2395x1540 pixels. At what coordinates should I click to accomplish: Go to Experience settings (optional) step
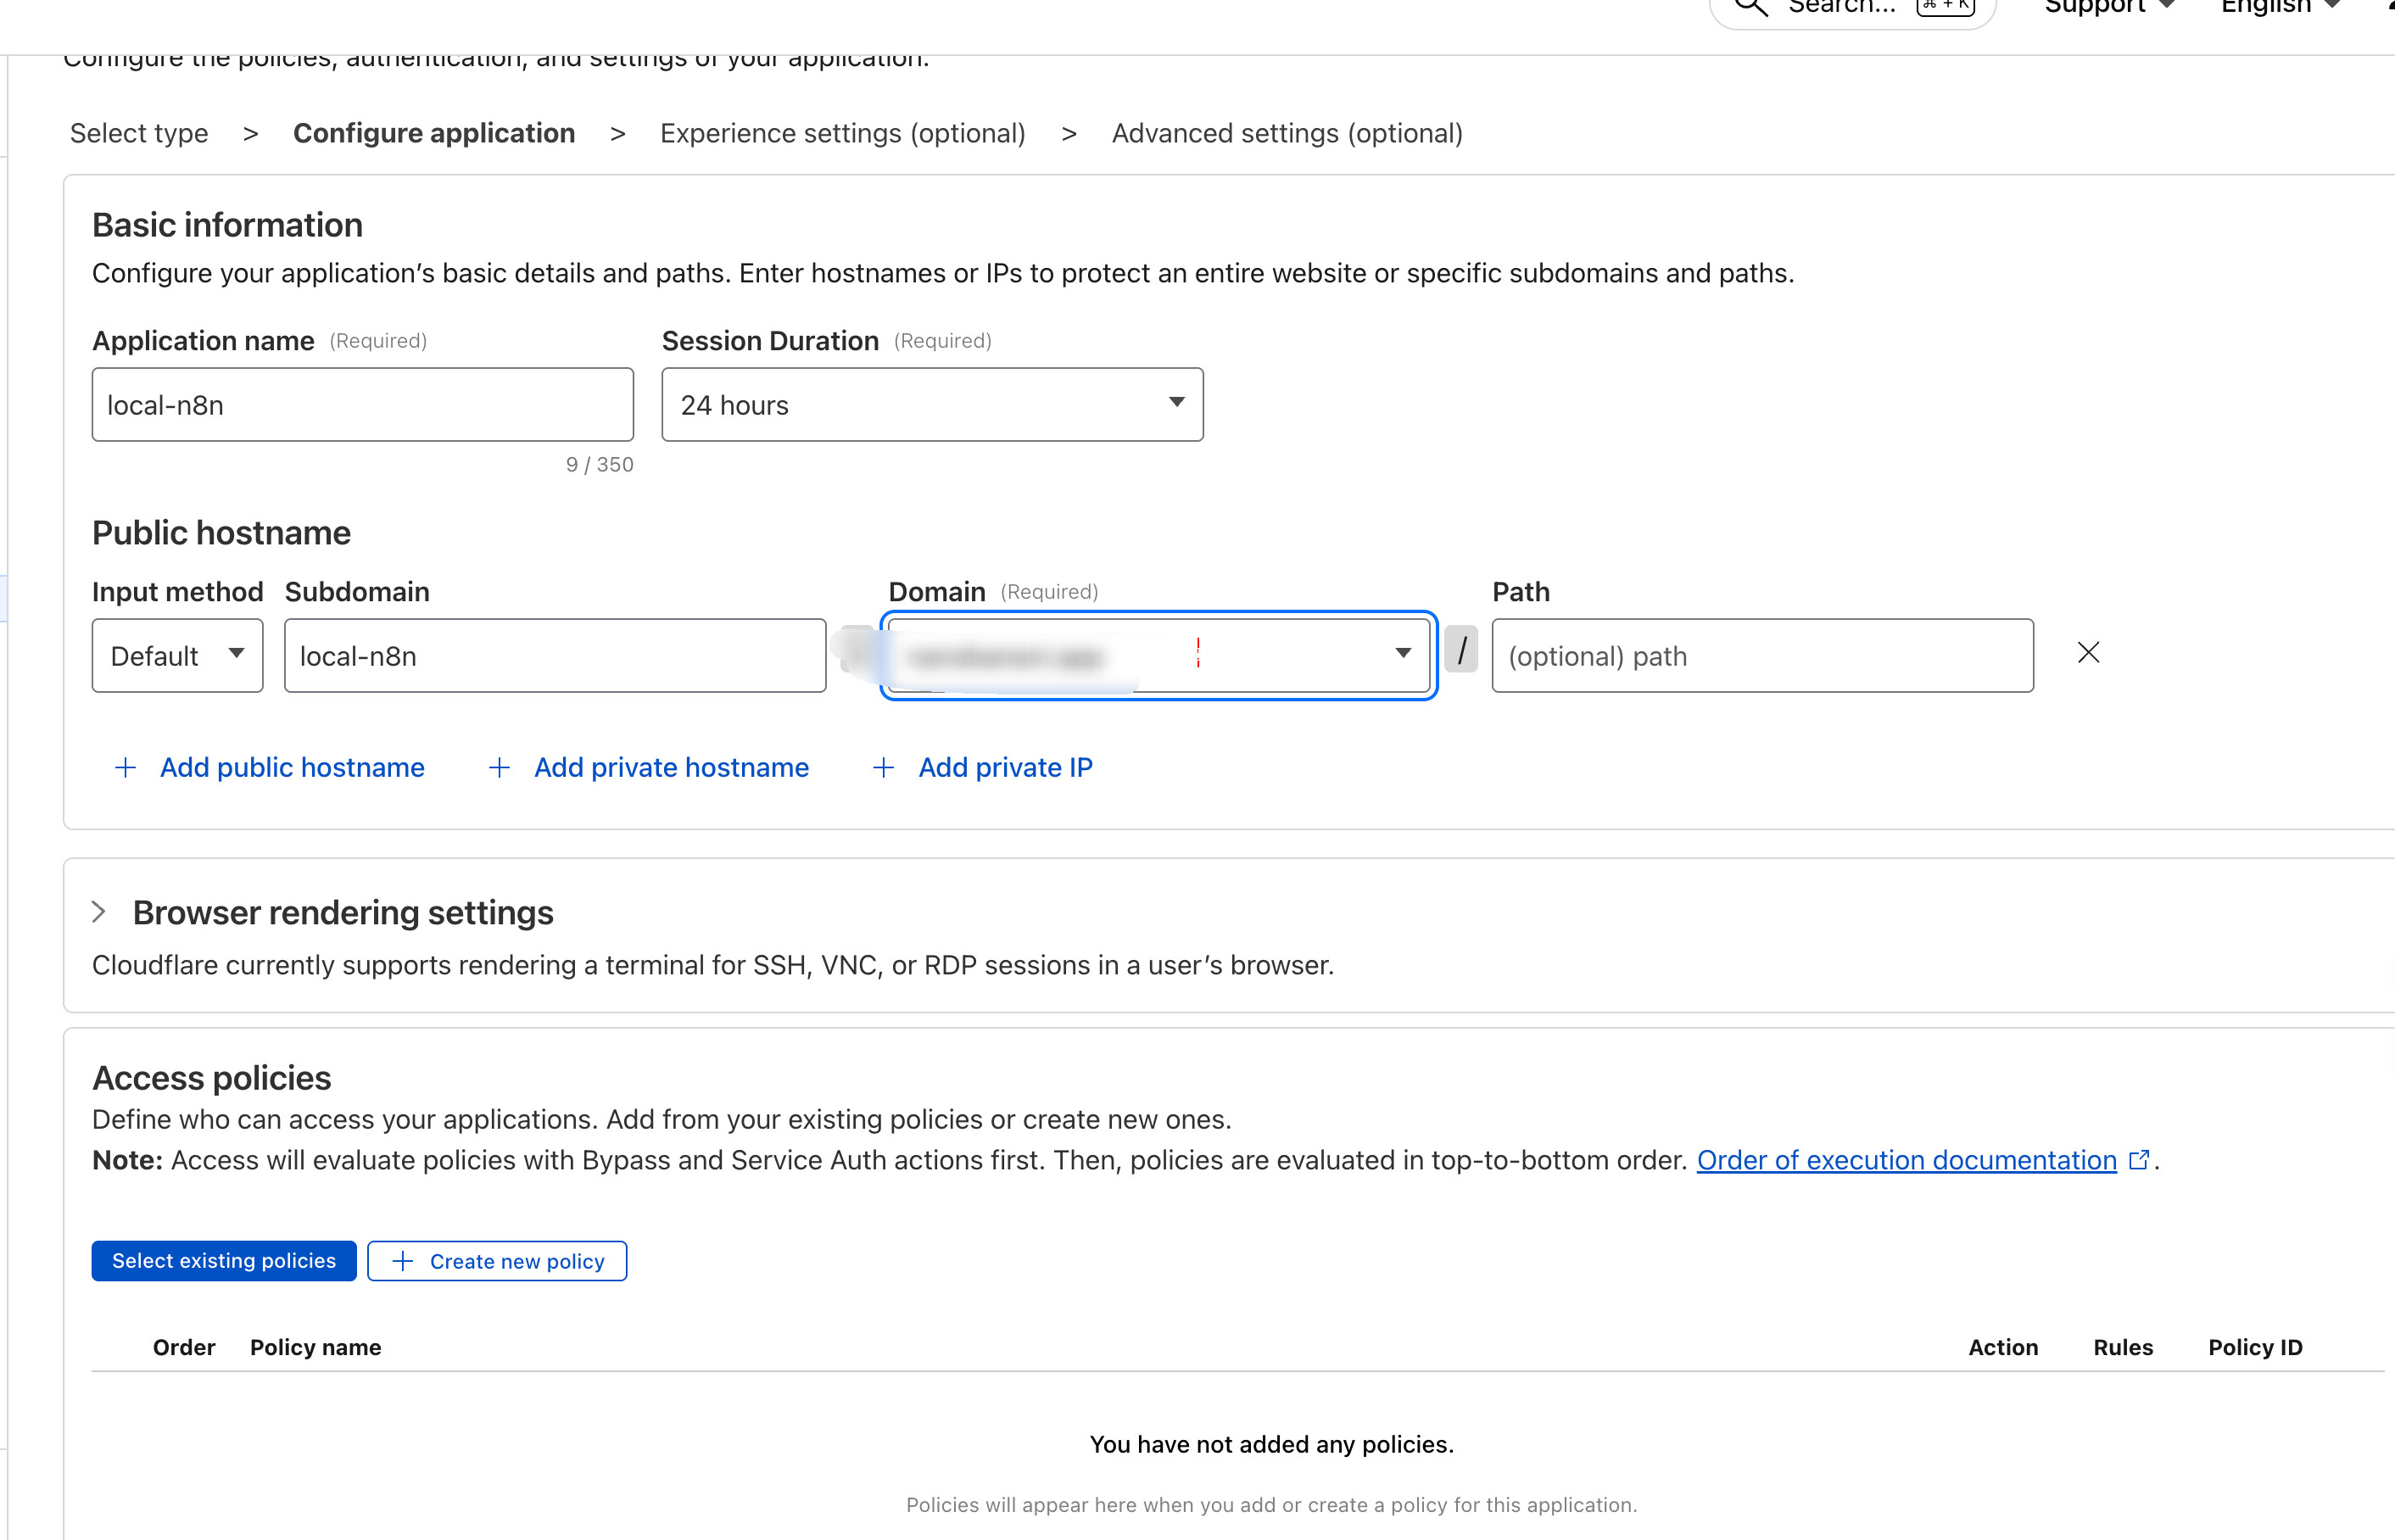point(842,133)
